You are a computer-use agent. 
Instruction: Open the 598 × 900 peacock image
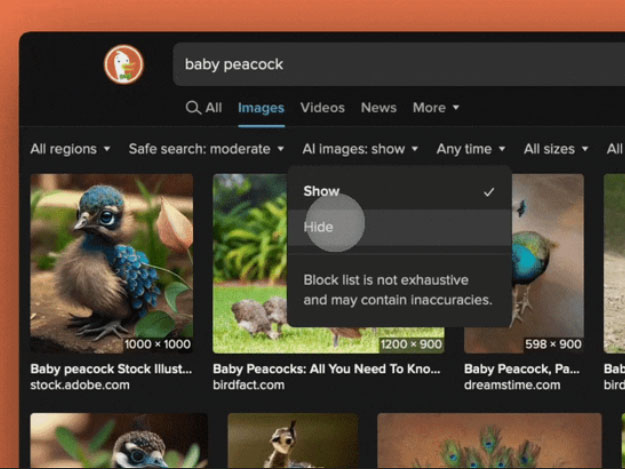point(548,263)
